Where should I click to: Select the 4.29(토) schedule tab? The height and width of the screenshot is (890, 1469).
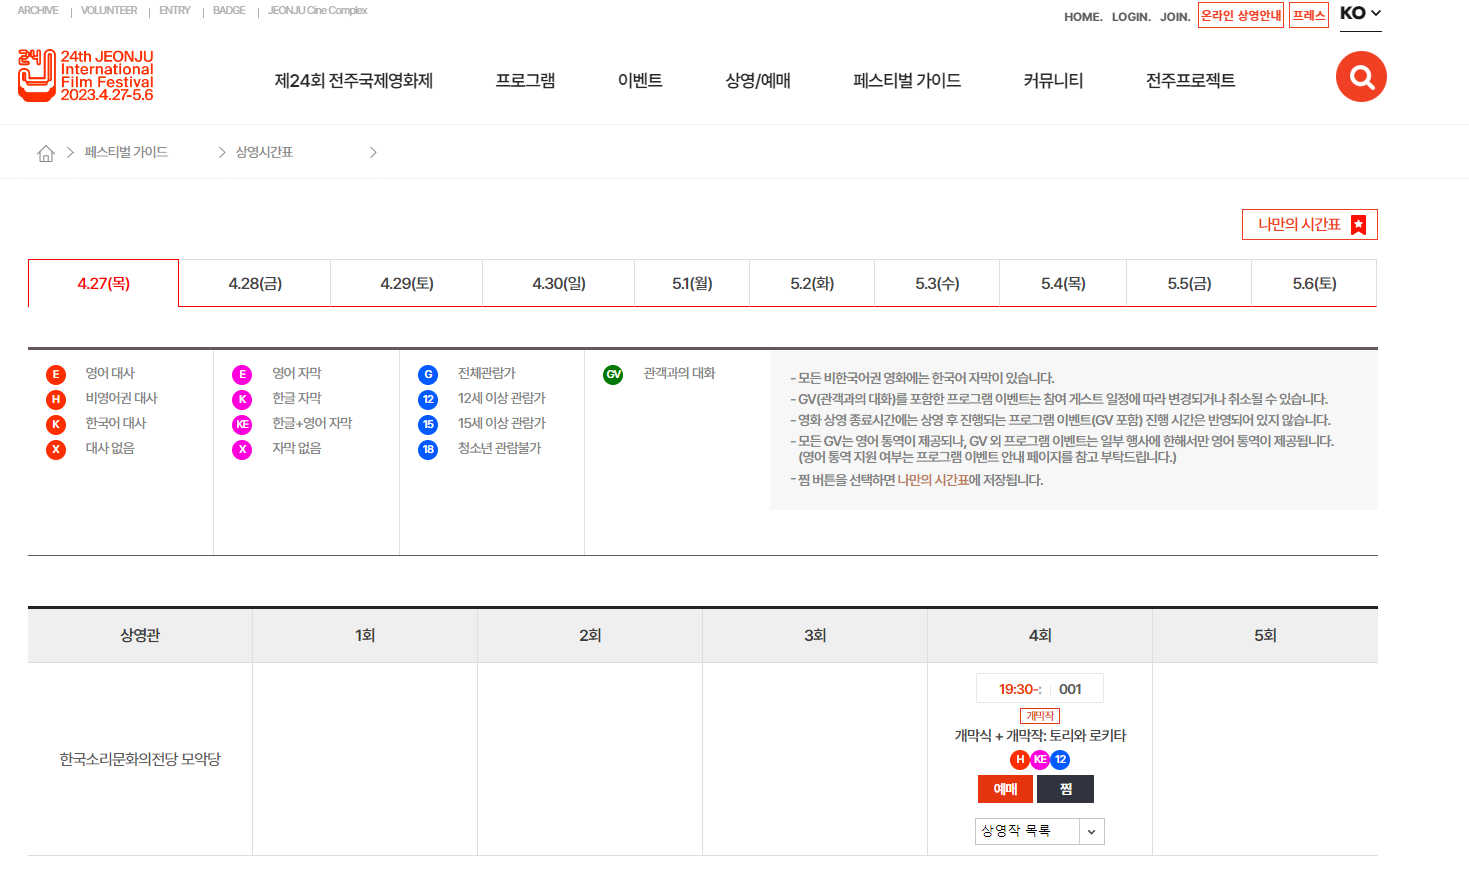[406, 283]
